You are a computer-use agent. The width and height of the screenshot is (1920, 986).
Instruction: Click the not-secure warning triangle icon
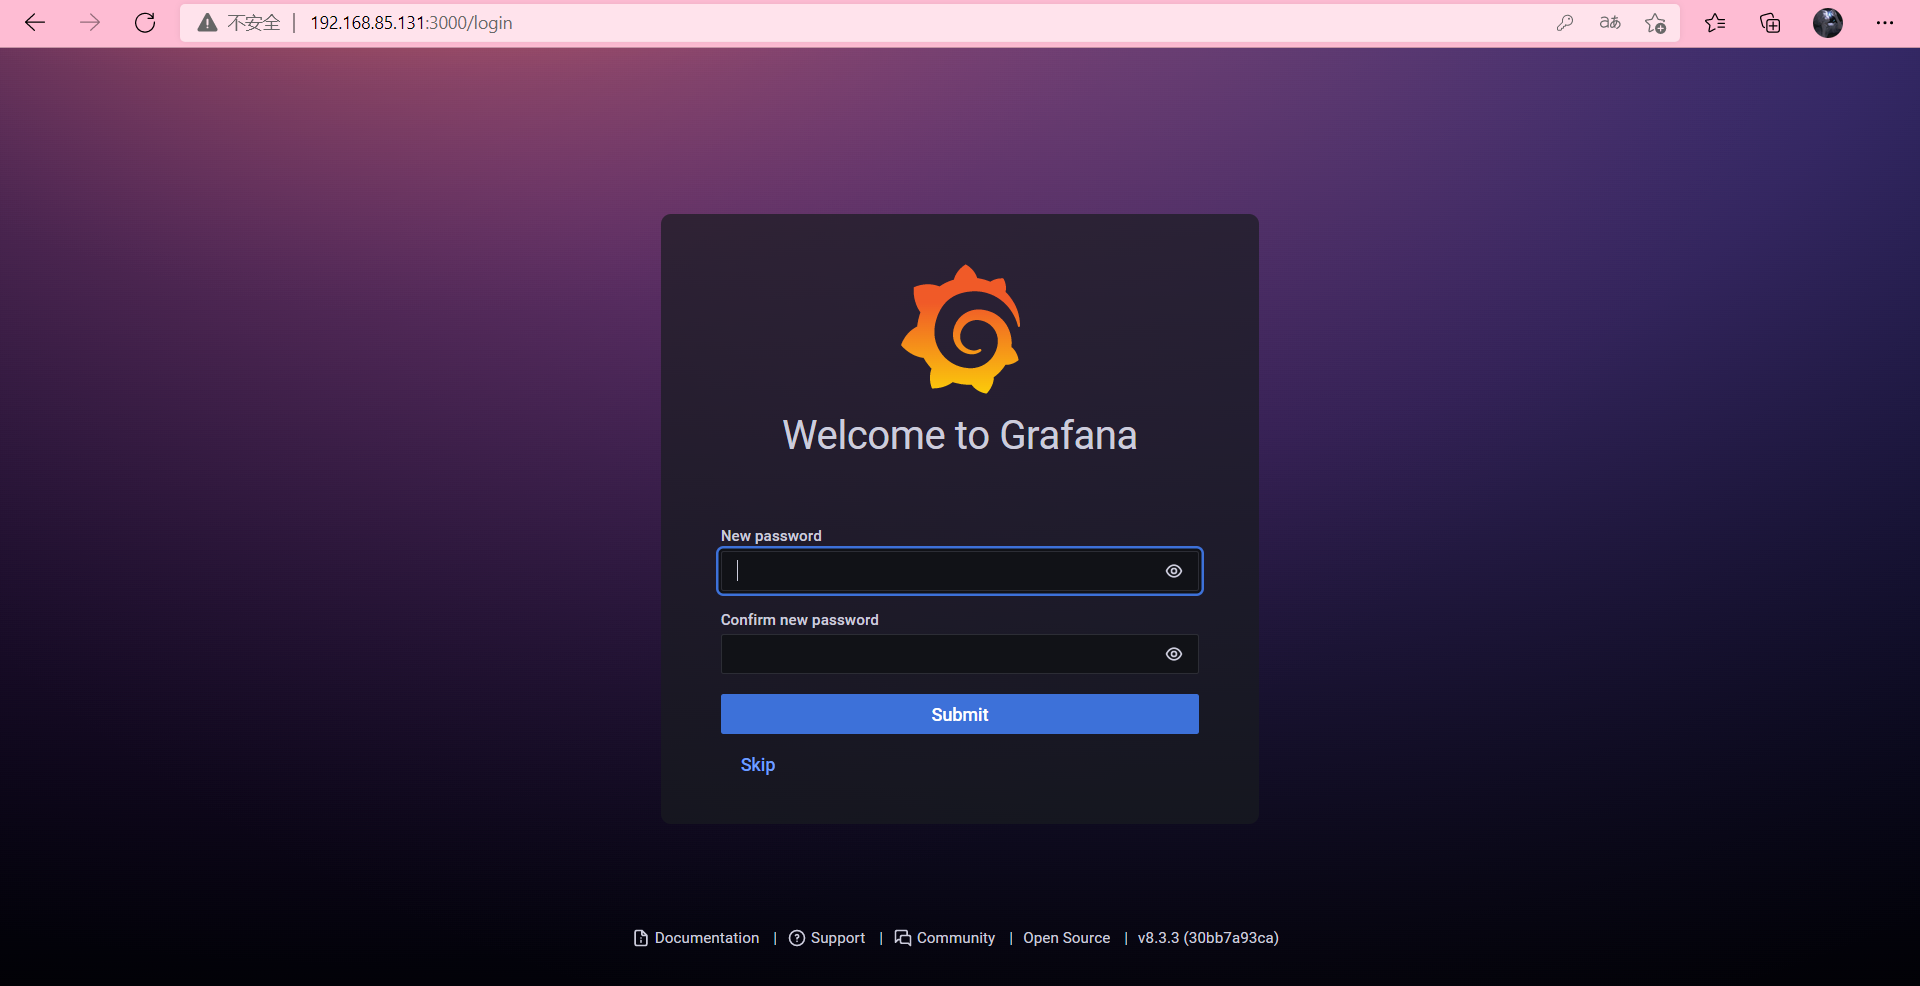pos(207,23)
